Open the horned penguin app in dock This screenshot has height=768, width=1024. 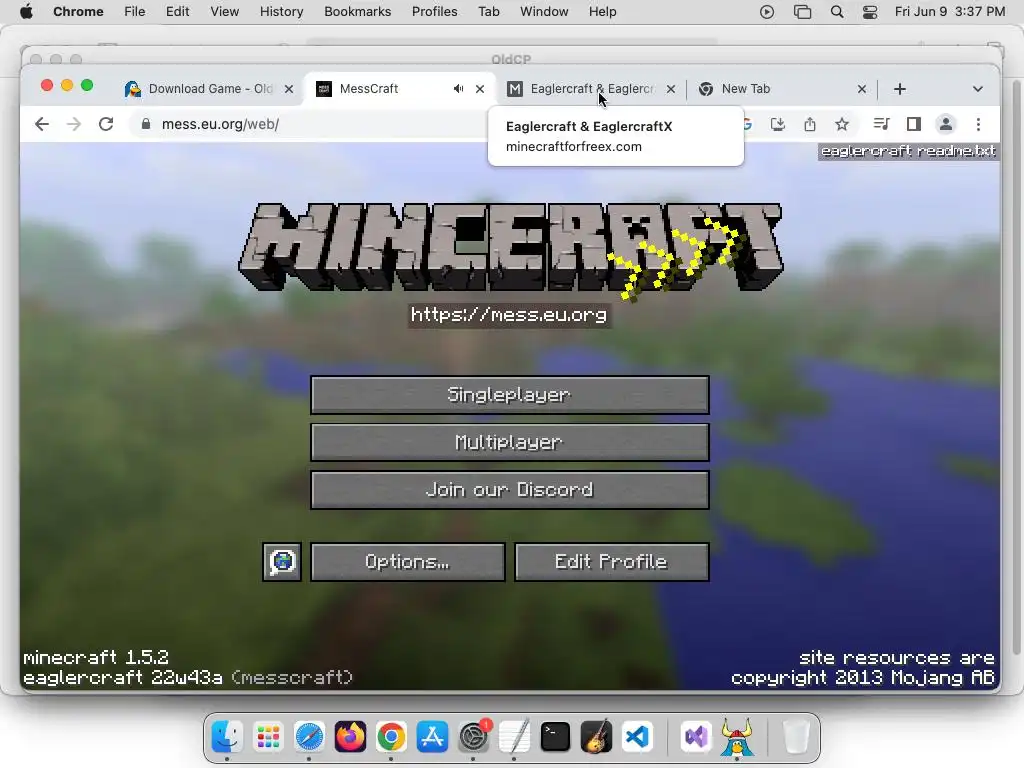pyautogui.click(x=737, y=737)
